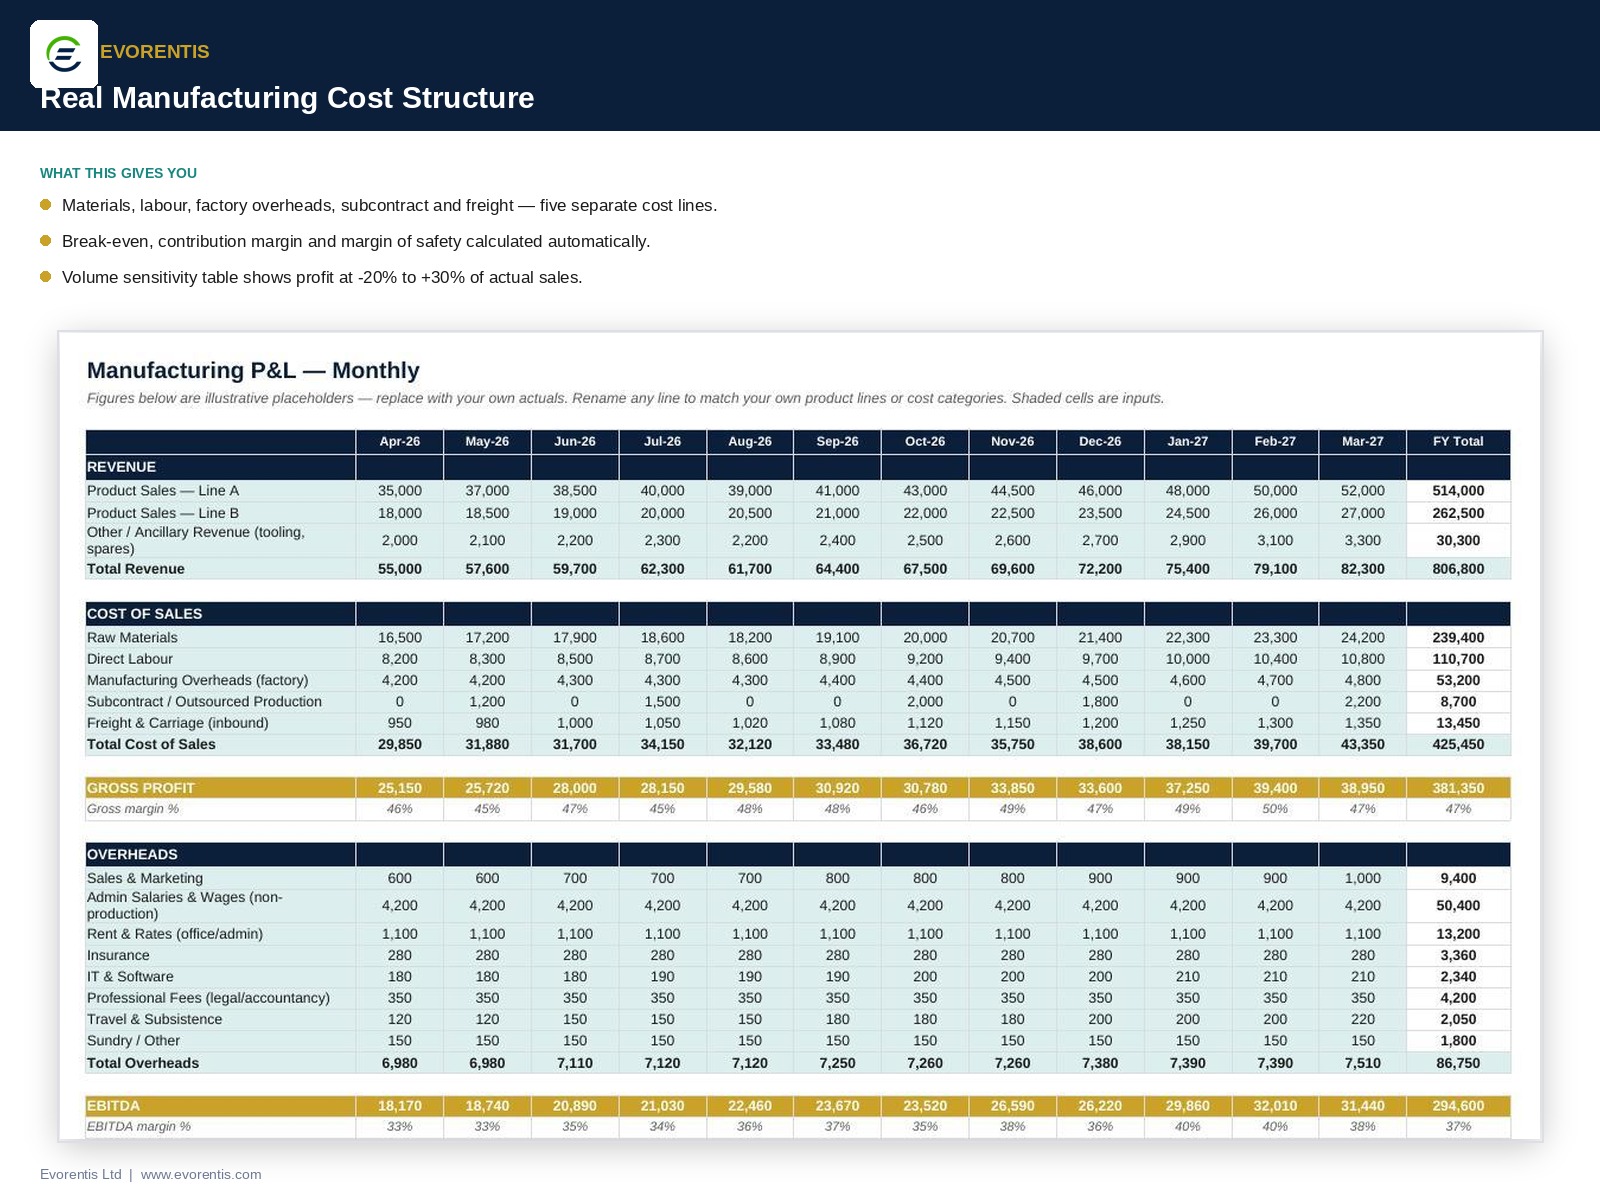The width and height of the screenshot is (1600, 1200).
Task: Click the EBITDA row label
Action: point(114,1106)
